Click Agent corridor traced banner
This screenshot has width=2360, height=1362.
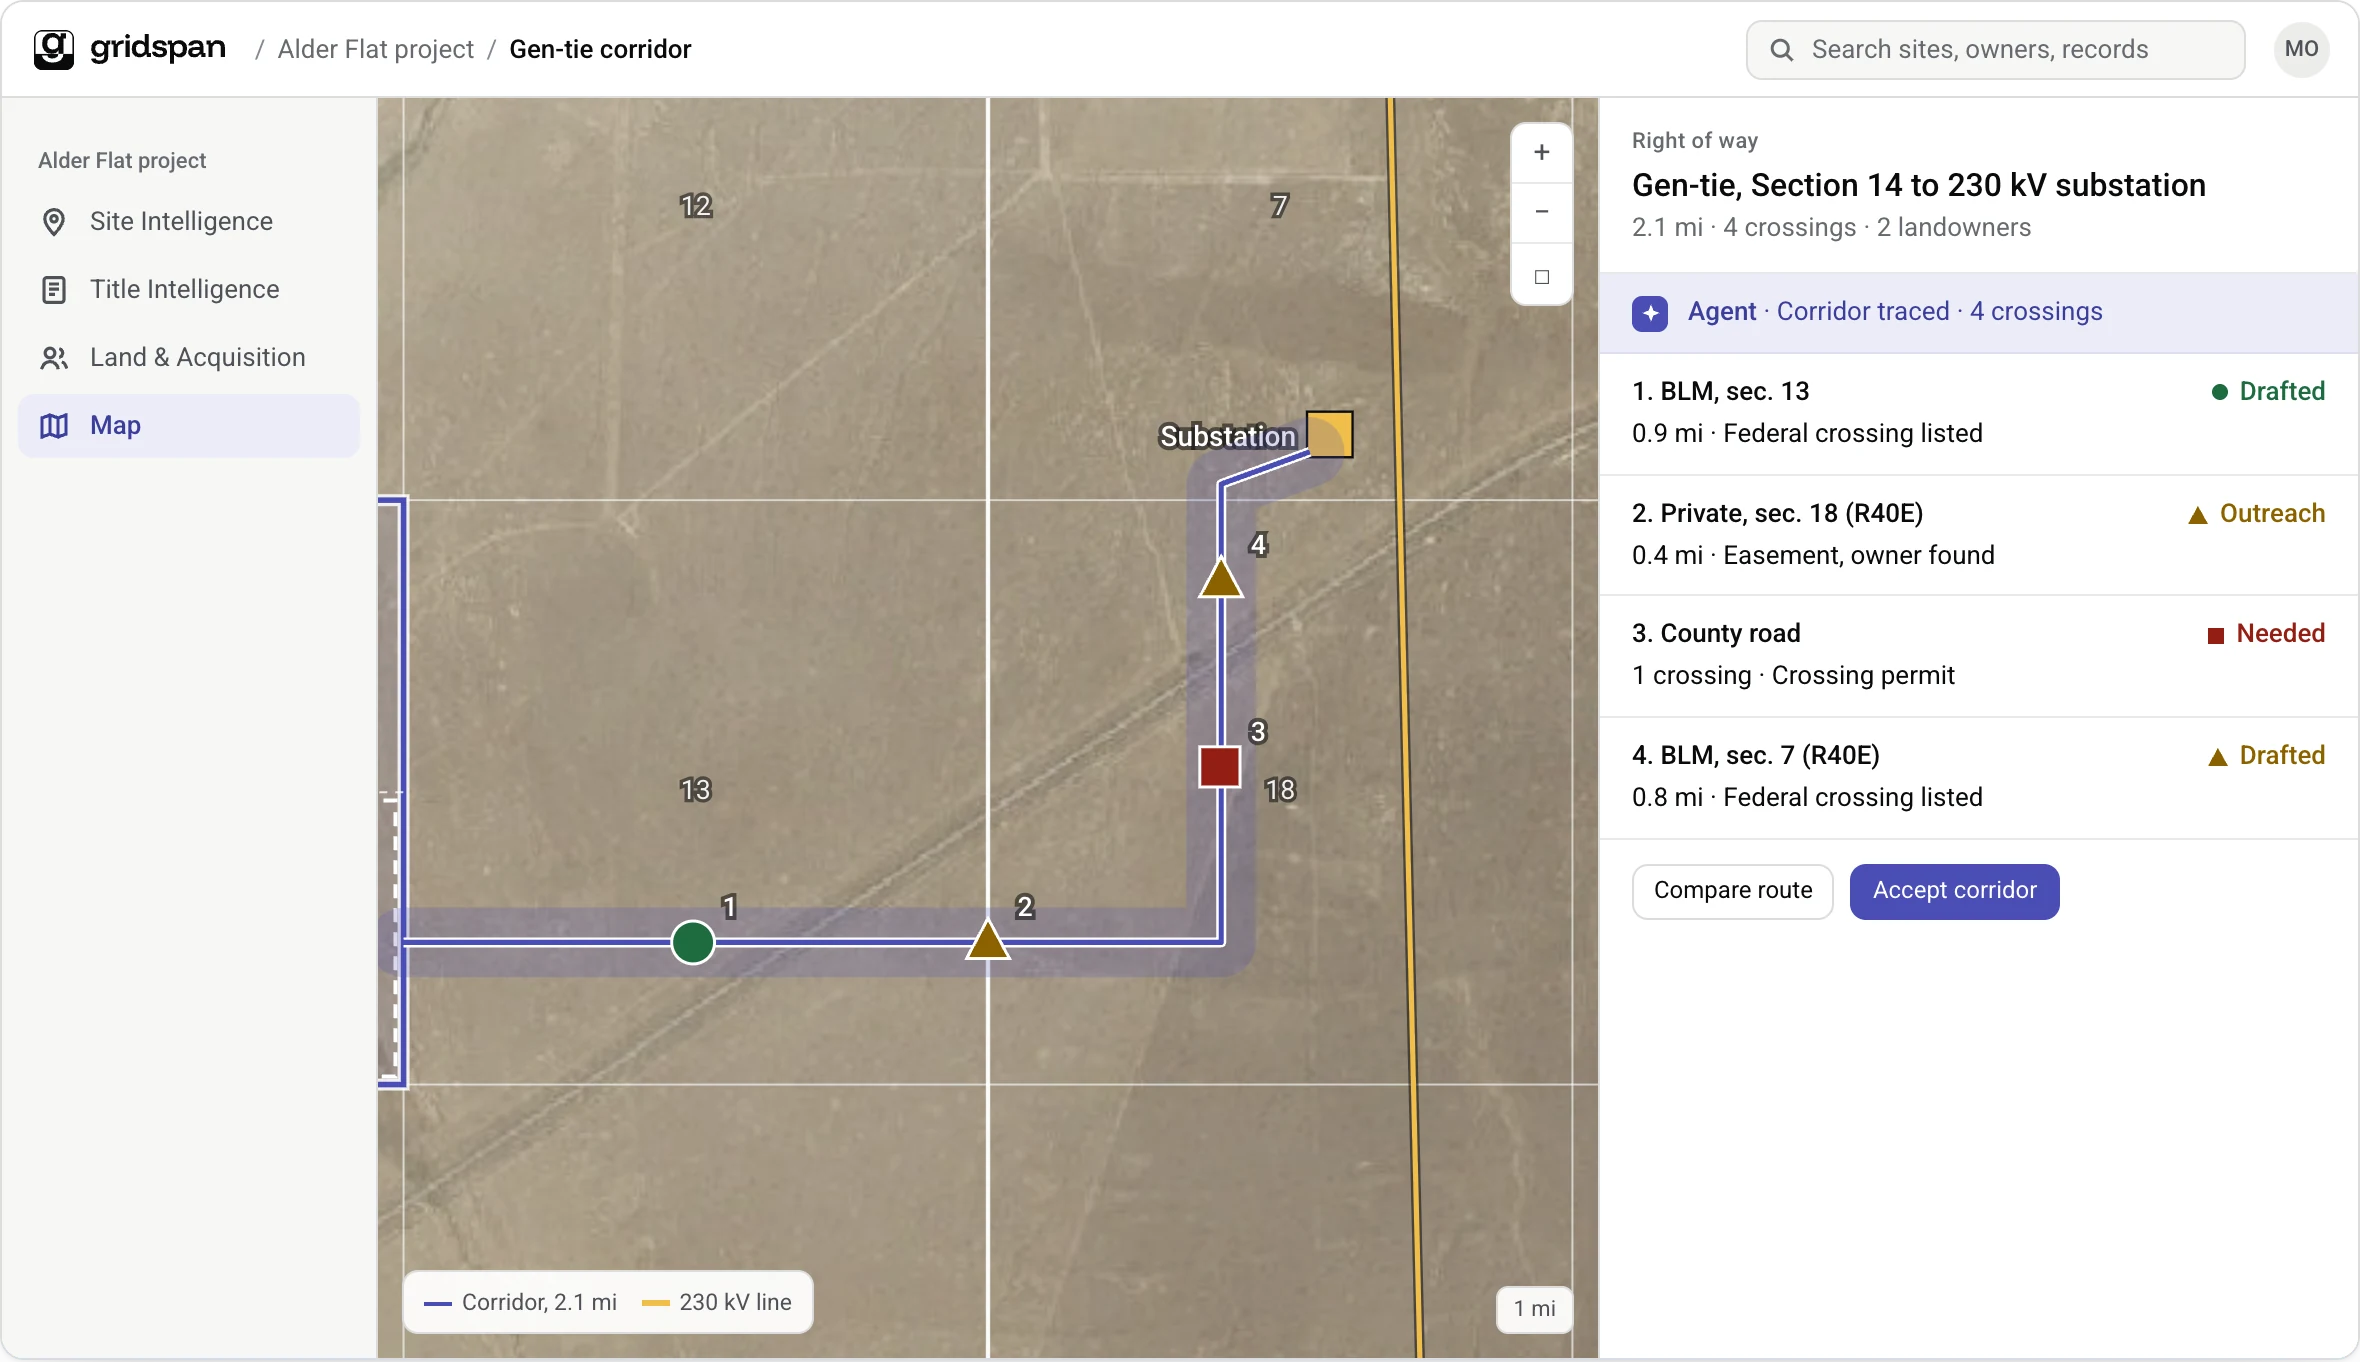(x=1979, y=312)
